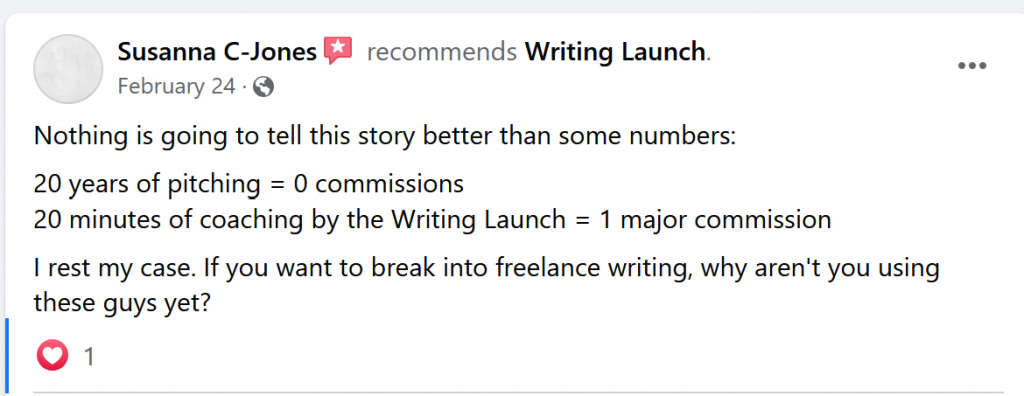This screenshot has height=396, width=1024.
Task: Click the red star recommendation badge
Action: point(338,50)
